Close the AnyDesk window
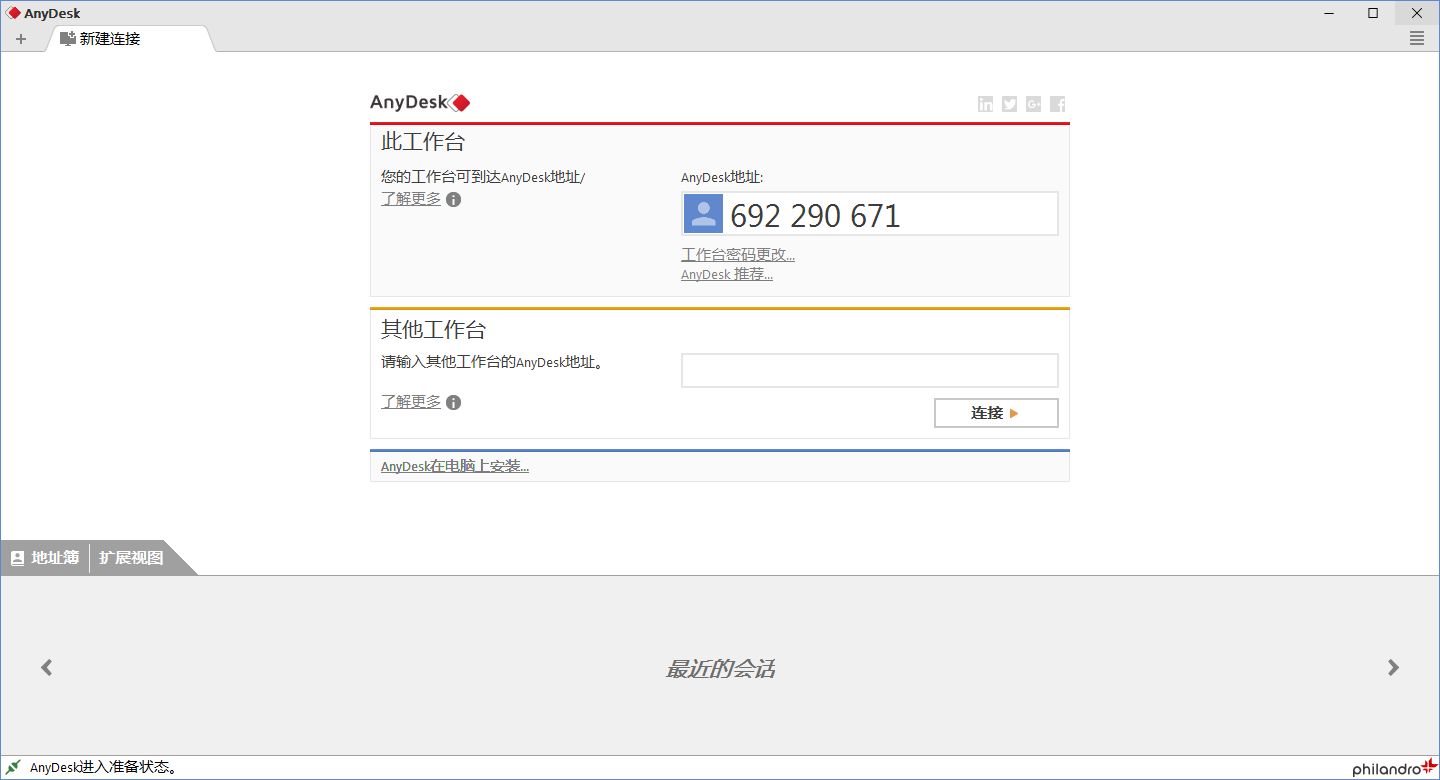Screen dimensions: 1440x780 1417,13
